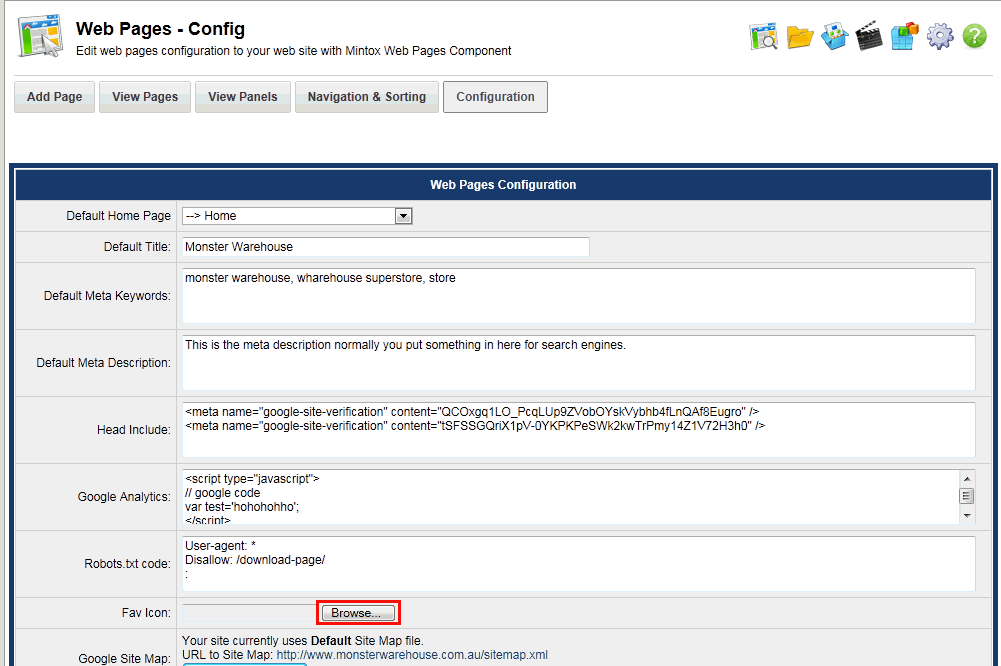This screenshot has width=1001, height=666.
Task: Select the Configuration tab
Action: (x=495, y=97)
